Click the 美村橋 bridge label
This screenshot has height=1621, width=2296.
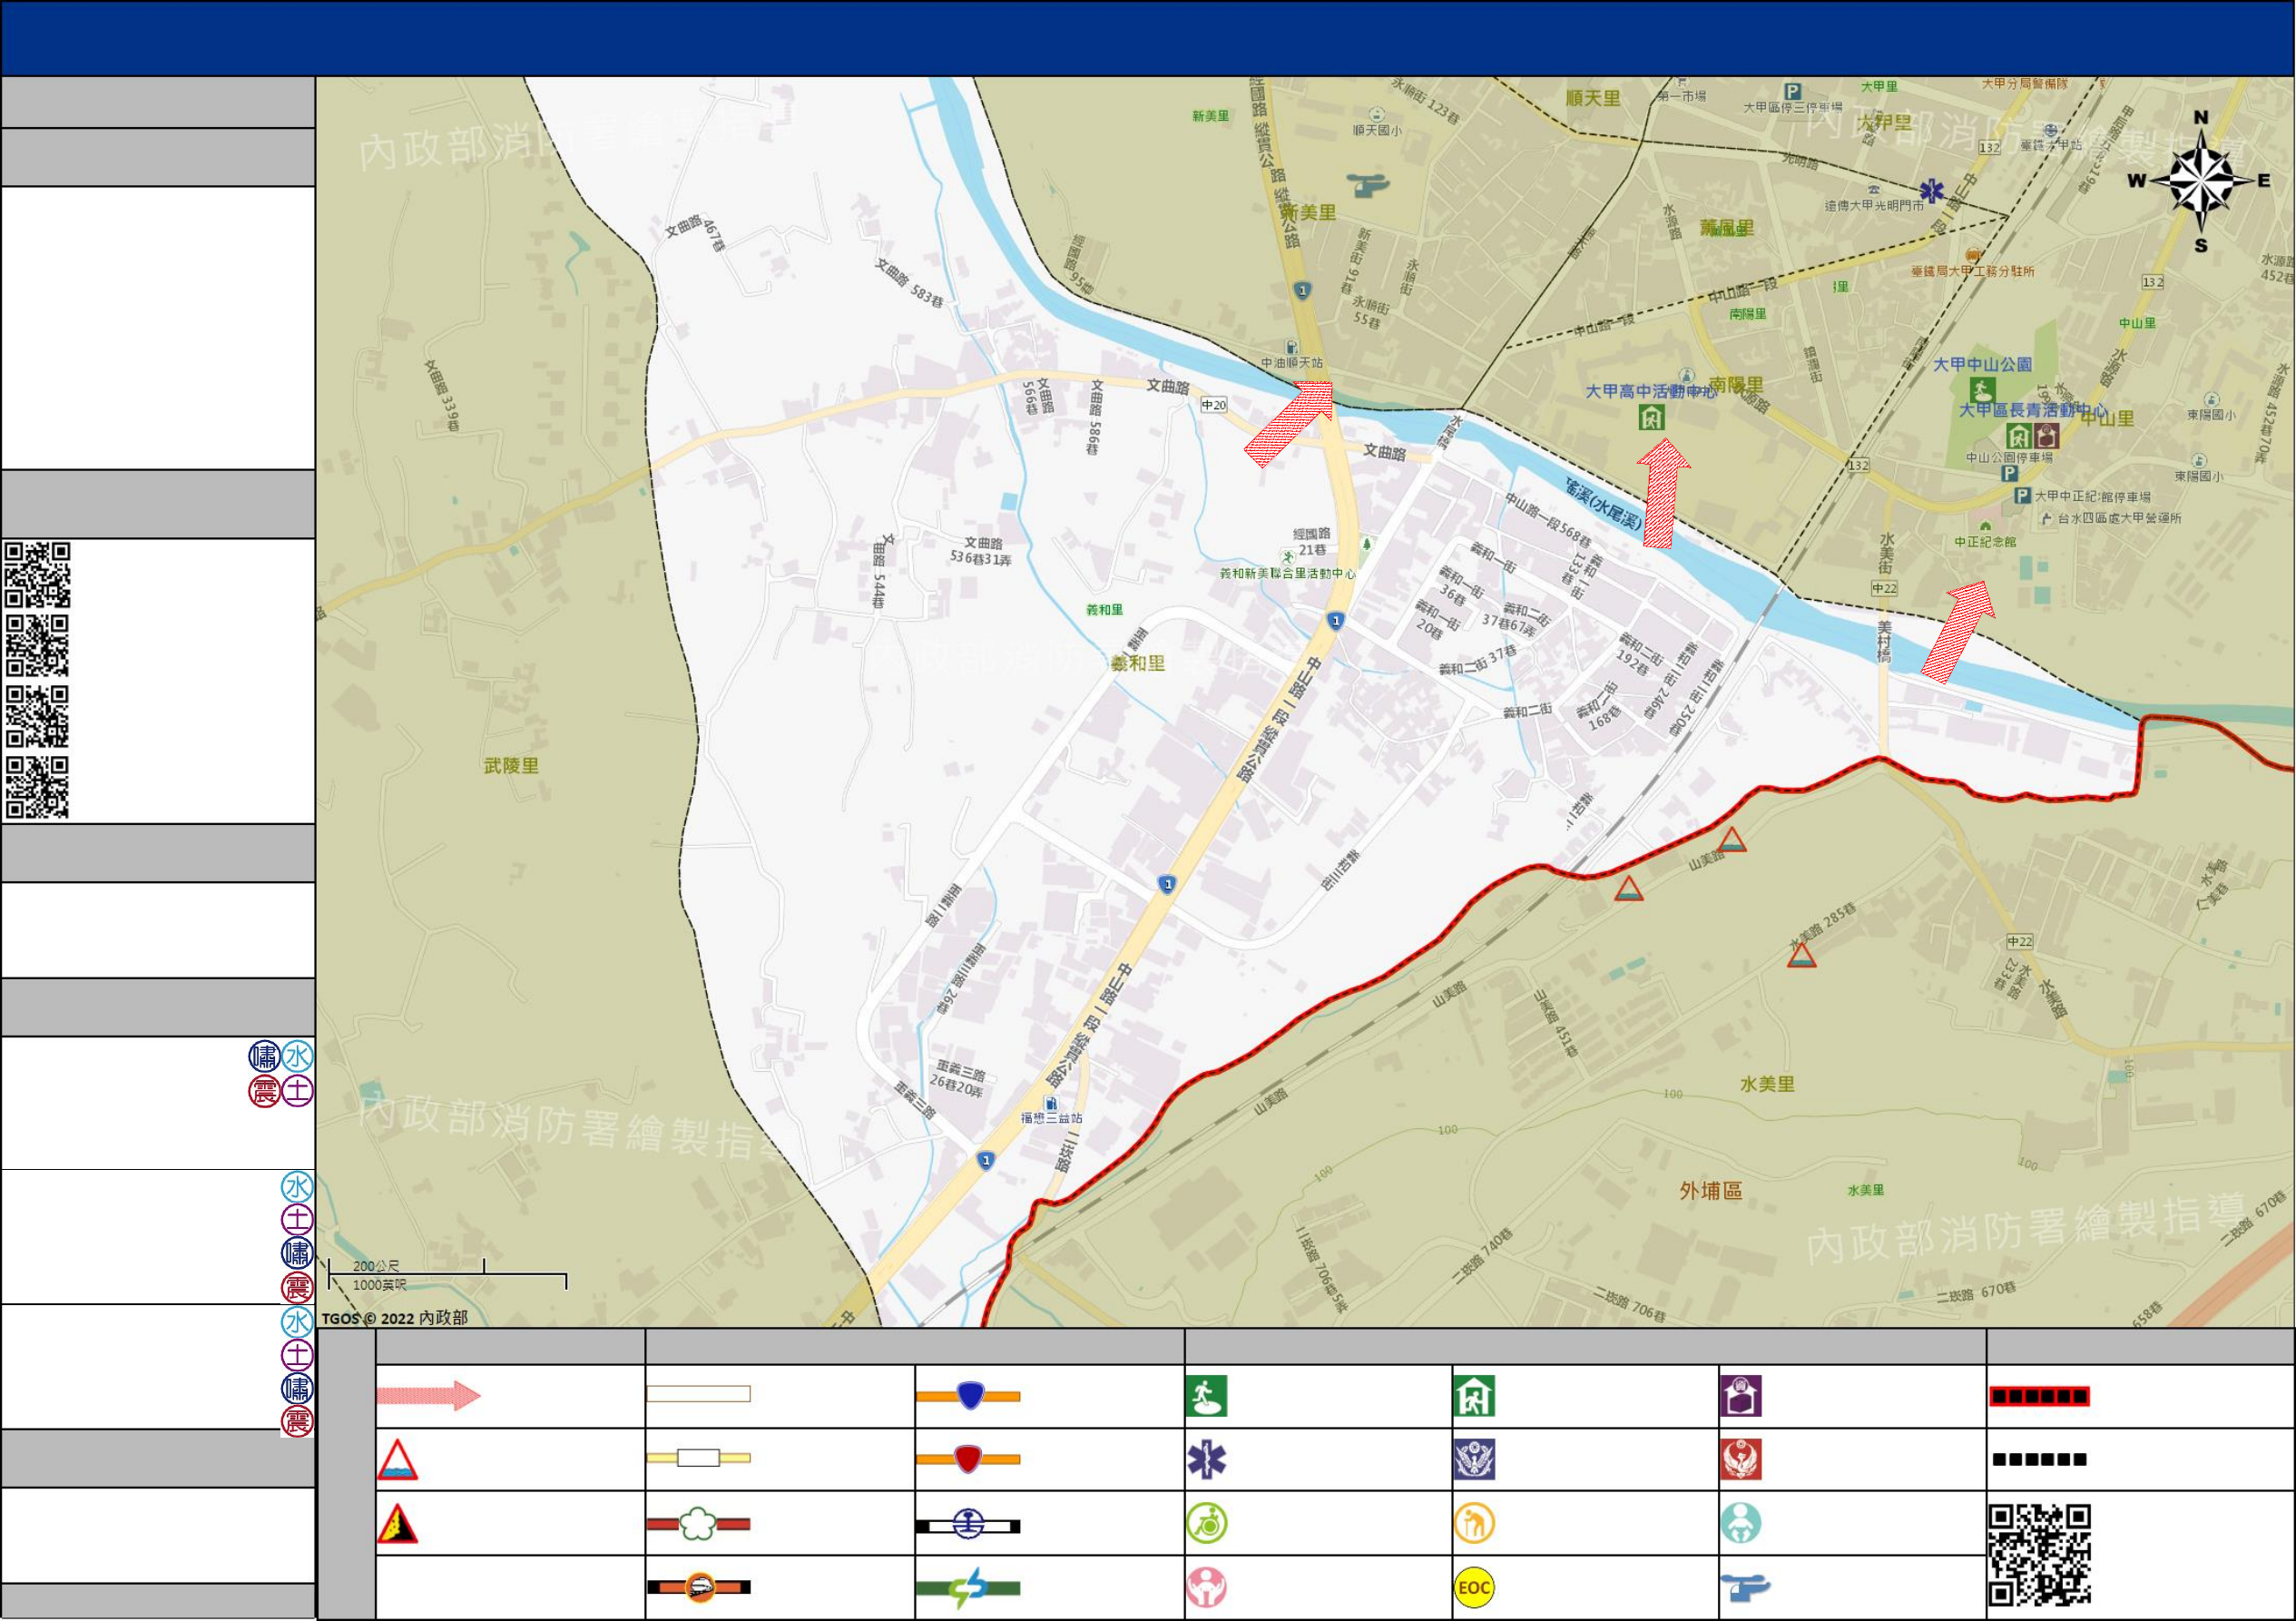1884,641
